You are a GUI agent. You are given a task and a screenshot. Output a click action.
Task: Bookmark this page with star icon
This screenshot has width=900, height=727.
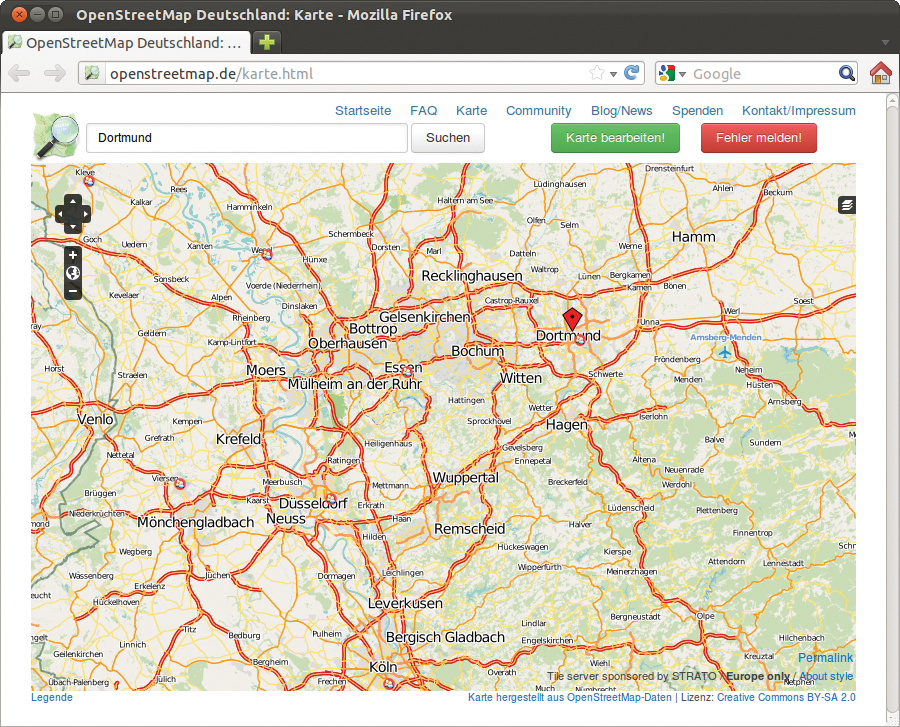[597, 73]
